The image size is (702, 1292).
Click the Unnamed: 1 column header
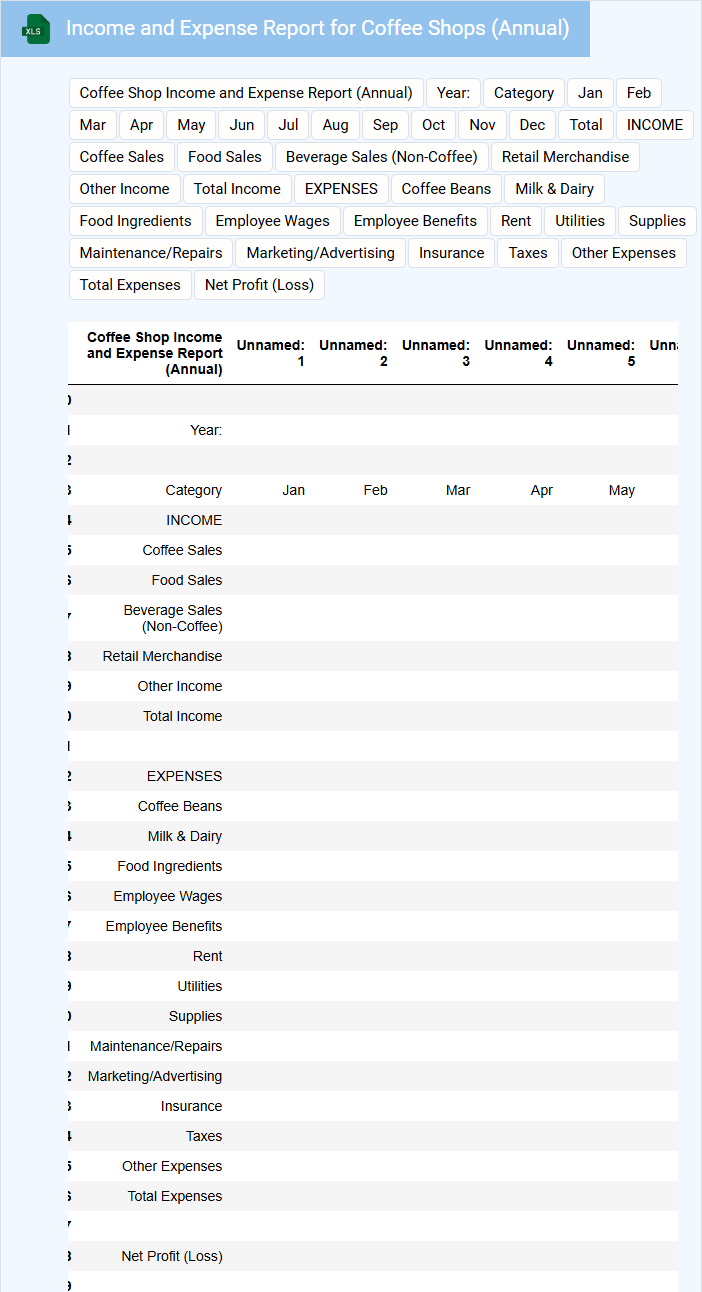point(271,353)
